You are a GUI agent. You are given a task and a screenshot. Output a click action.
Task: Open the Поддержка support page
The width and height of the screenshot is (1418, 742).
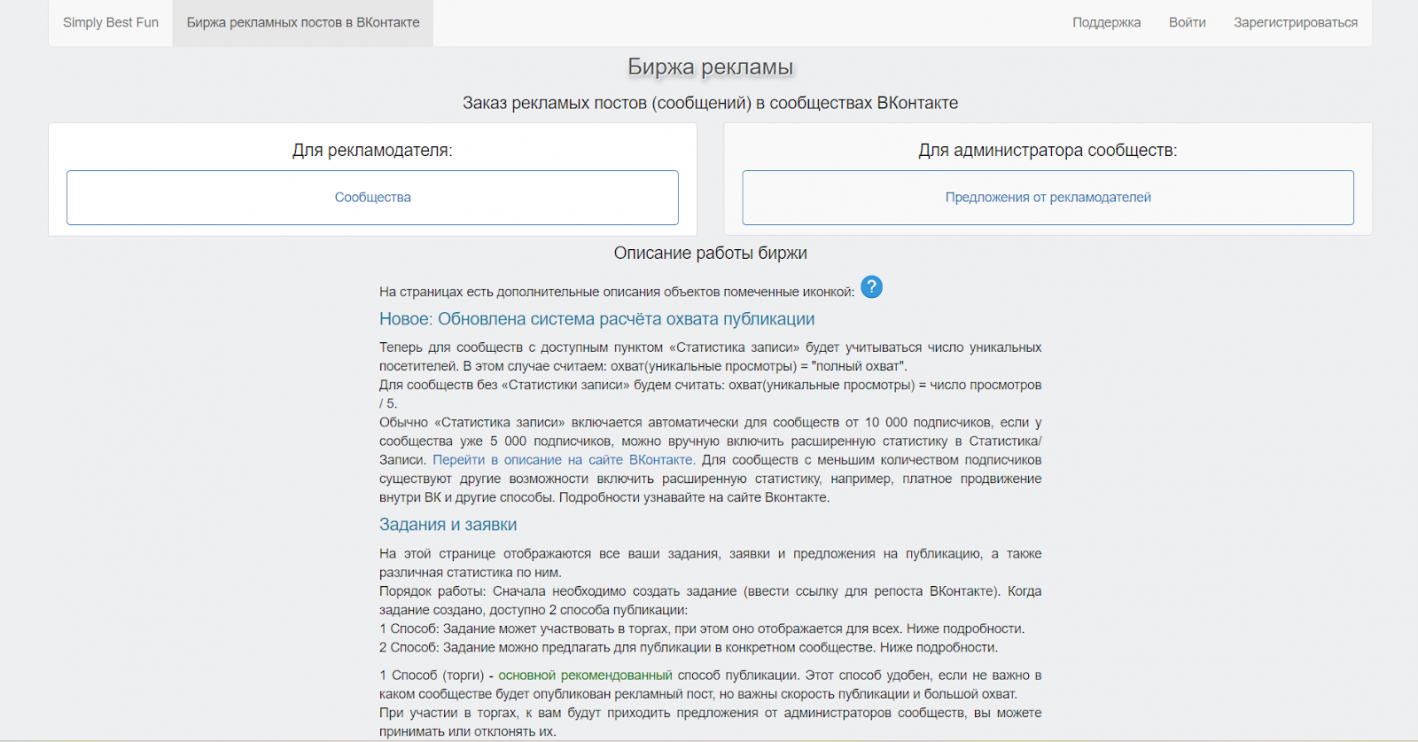pyautogui.click(x=1106, y=22)
